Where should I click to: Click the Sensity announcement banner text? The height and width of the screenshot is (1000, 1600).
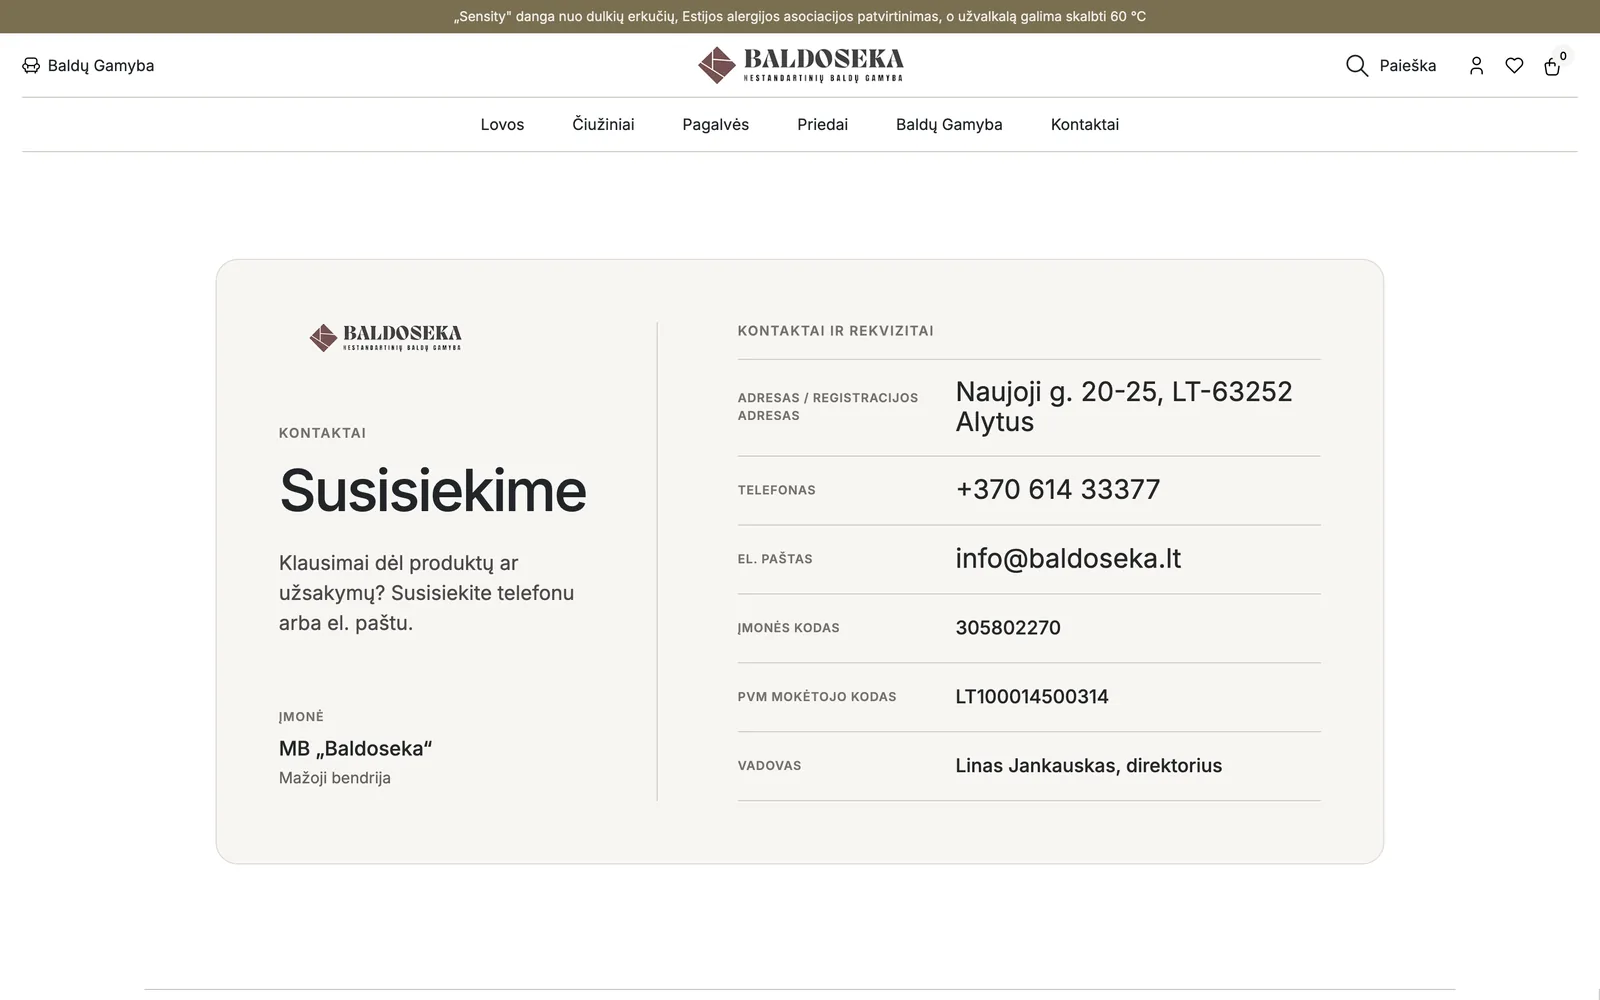pos(800,17)
